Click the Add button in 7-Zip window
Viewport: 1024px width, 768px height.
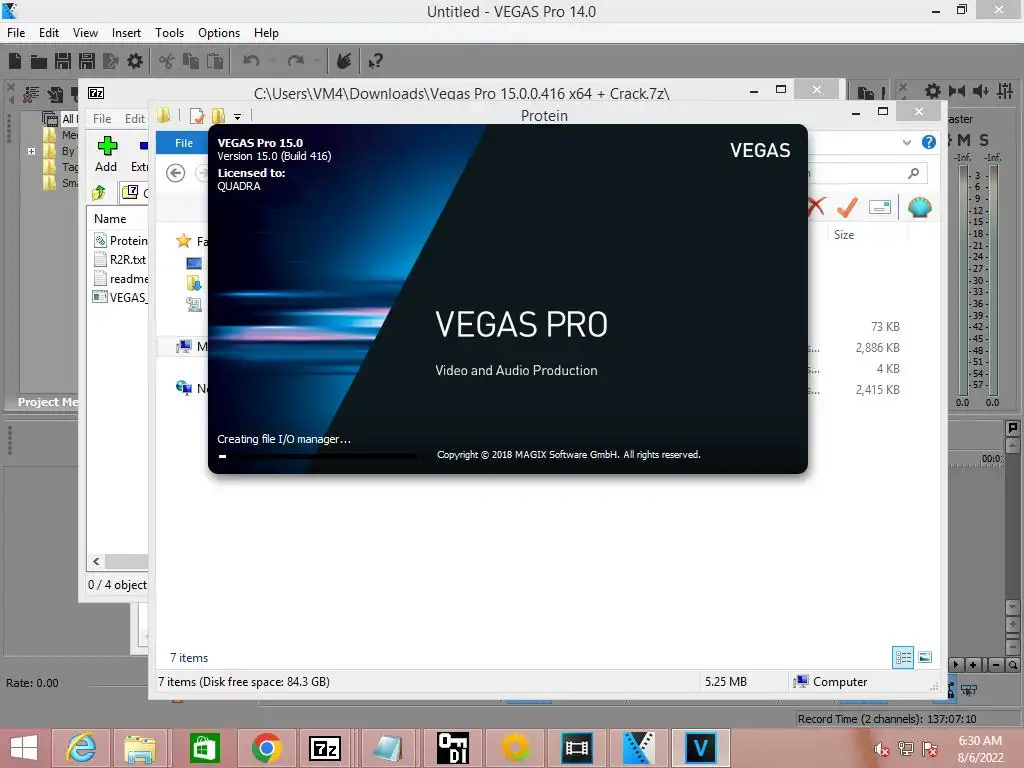point(106,154)
